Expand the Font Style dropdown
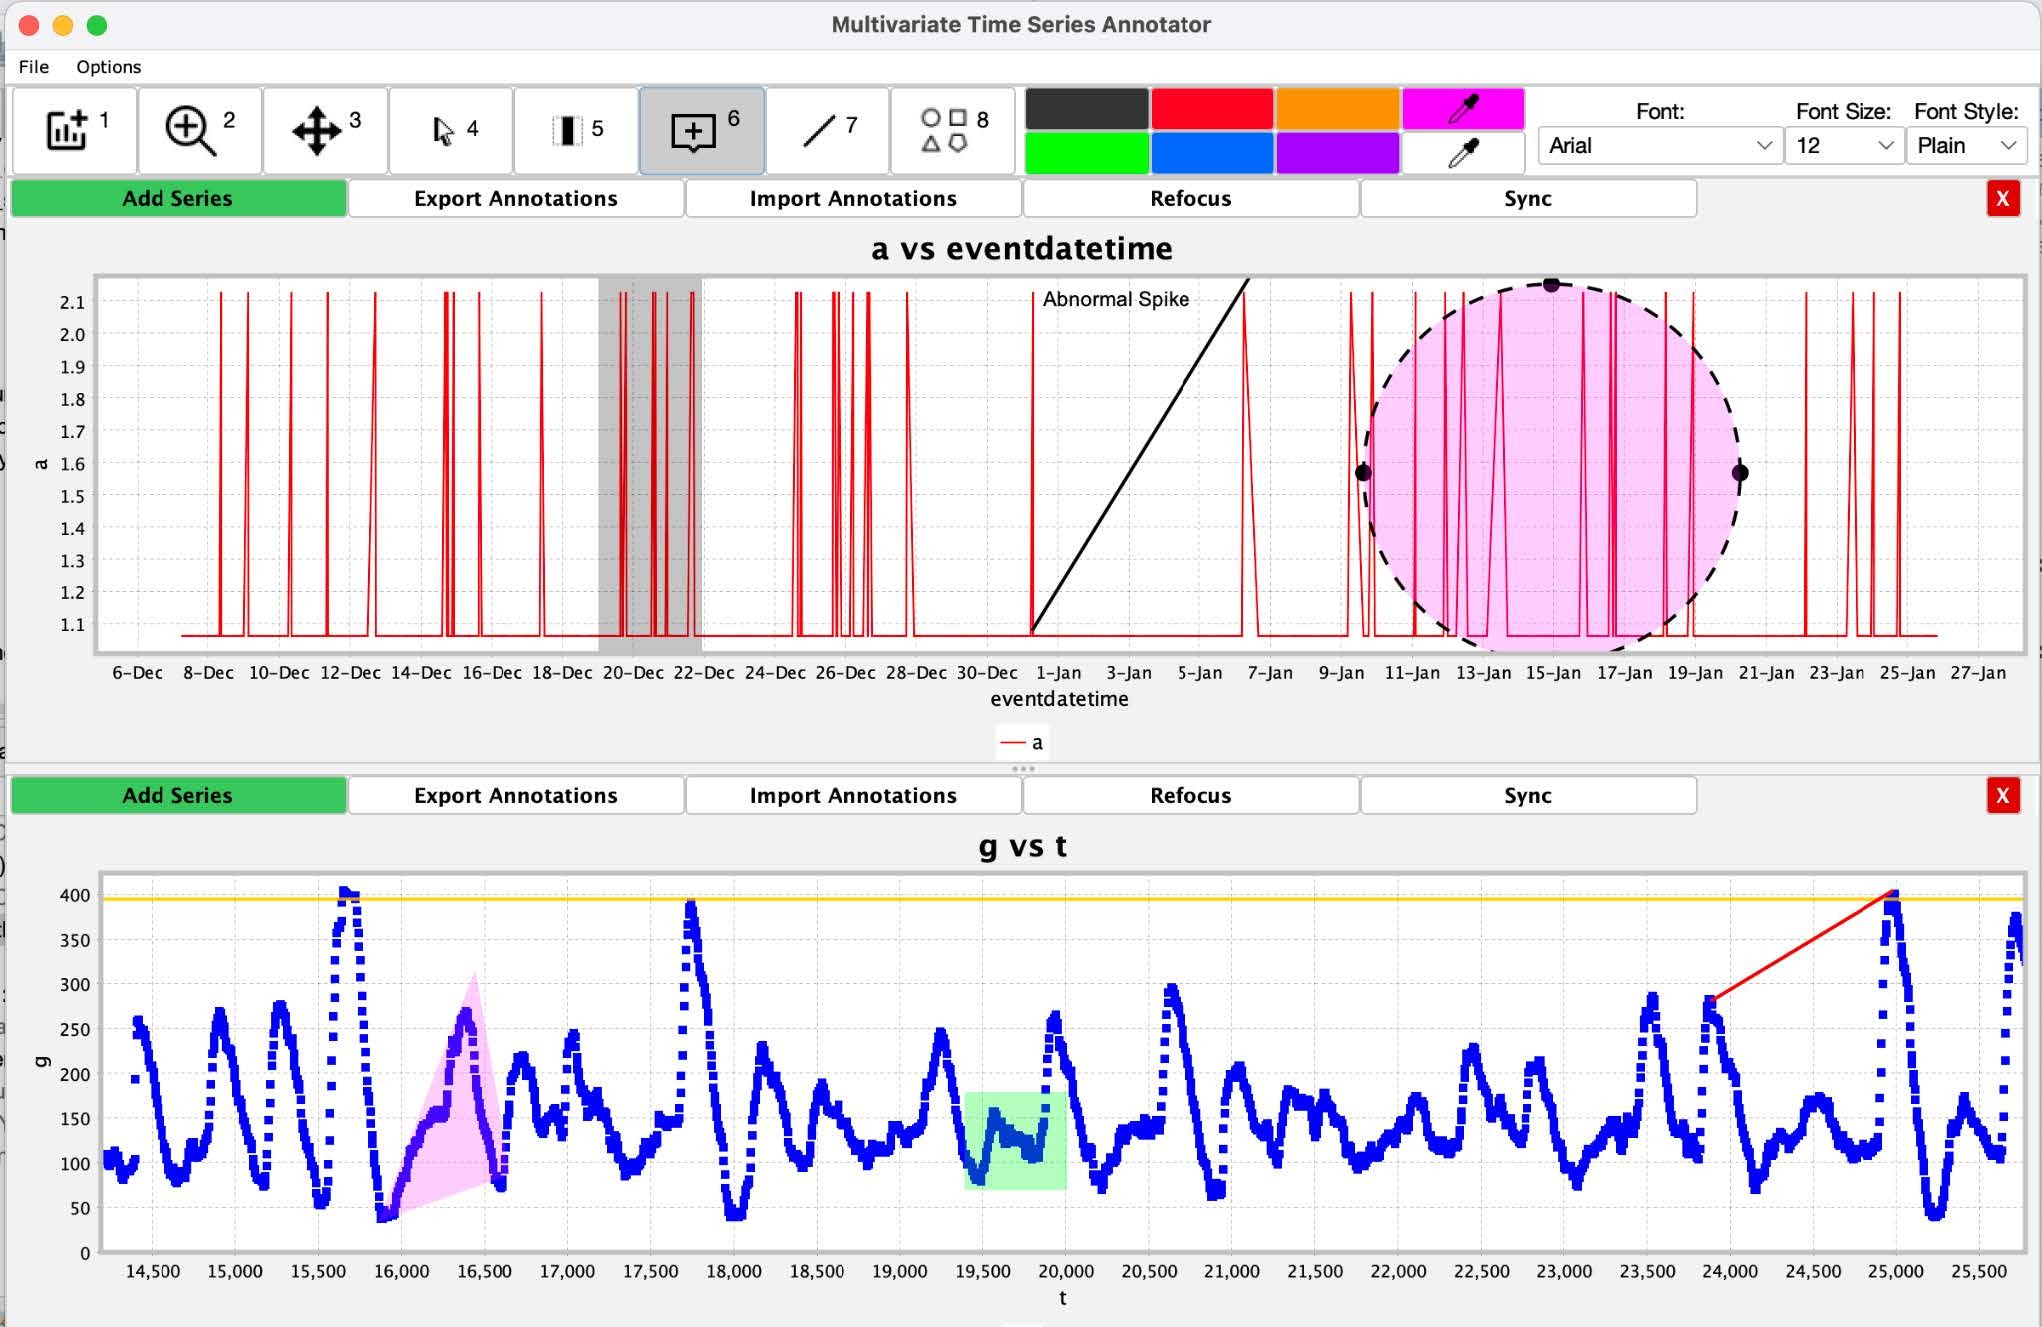Screen dimensions: 2042x1327 pos(1965,146)
